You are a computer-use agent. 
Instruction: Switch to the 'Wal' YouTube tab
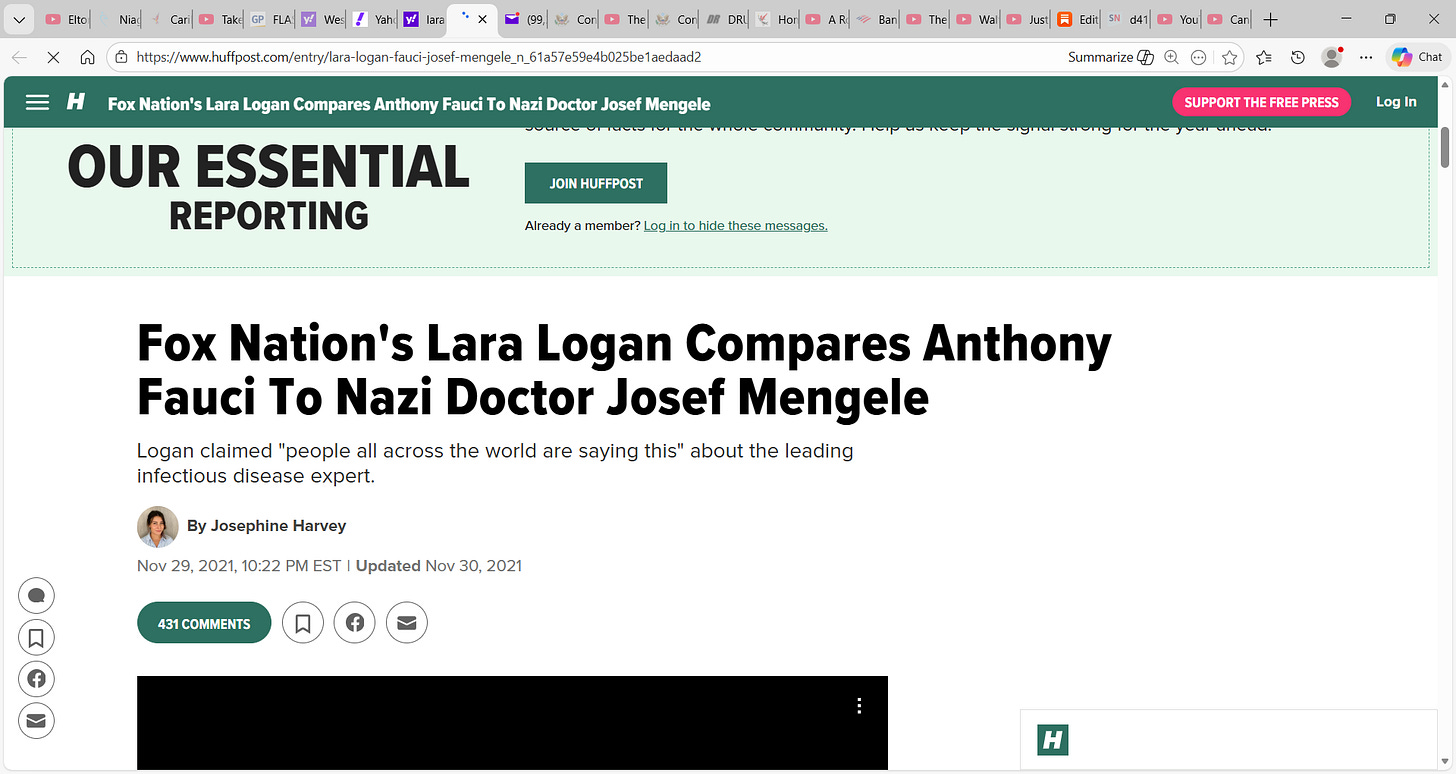(x=976, y=19)
